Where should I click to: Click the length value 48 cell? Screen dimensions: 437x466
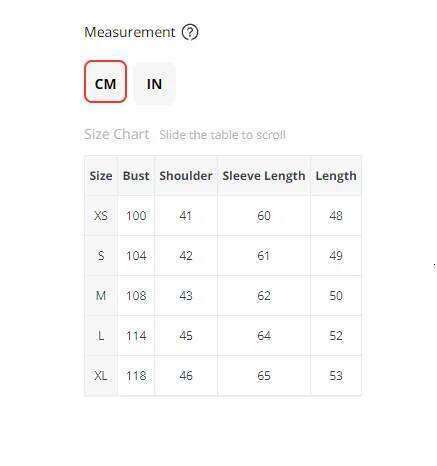(x=336, y=216)
